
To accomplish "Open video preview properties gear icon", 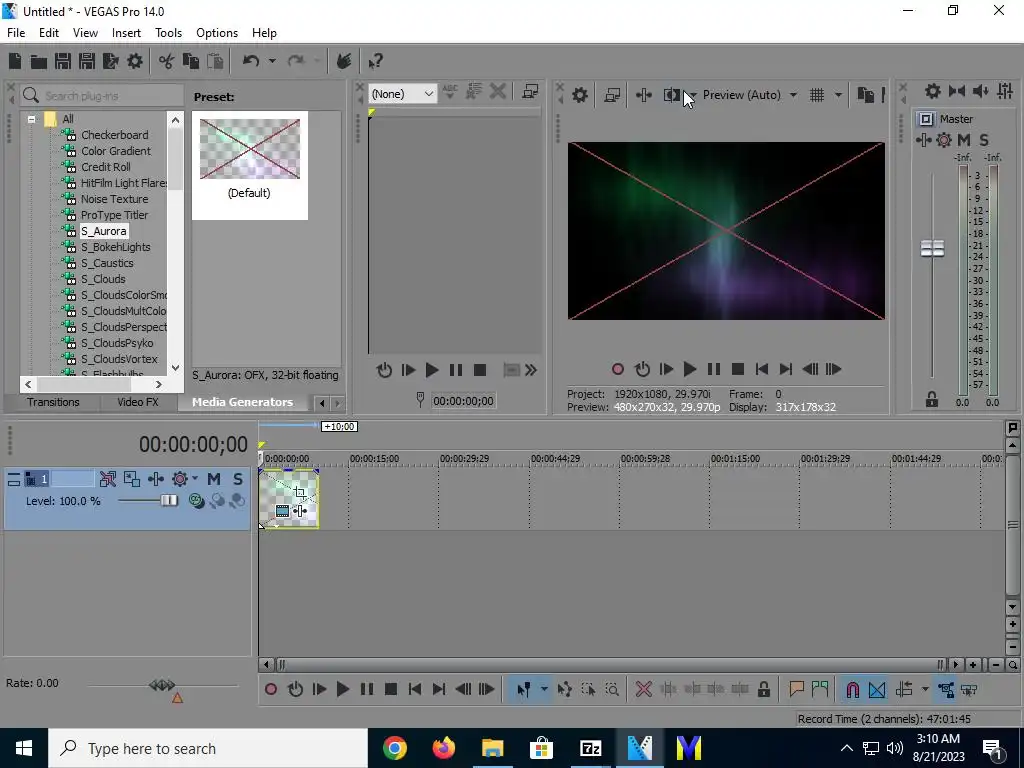I will 579,95.
